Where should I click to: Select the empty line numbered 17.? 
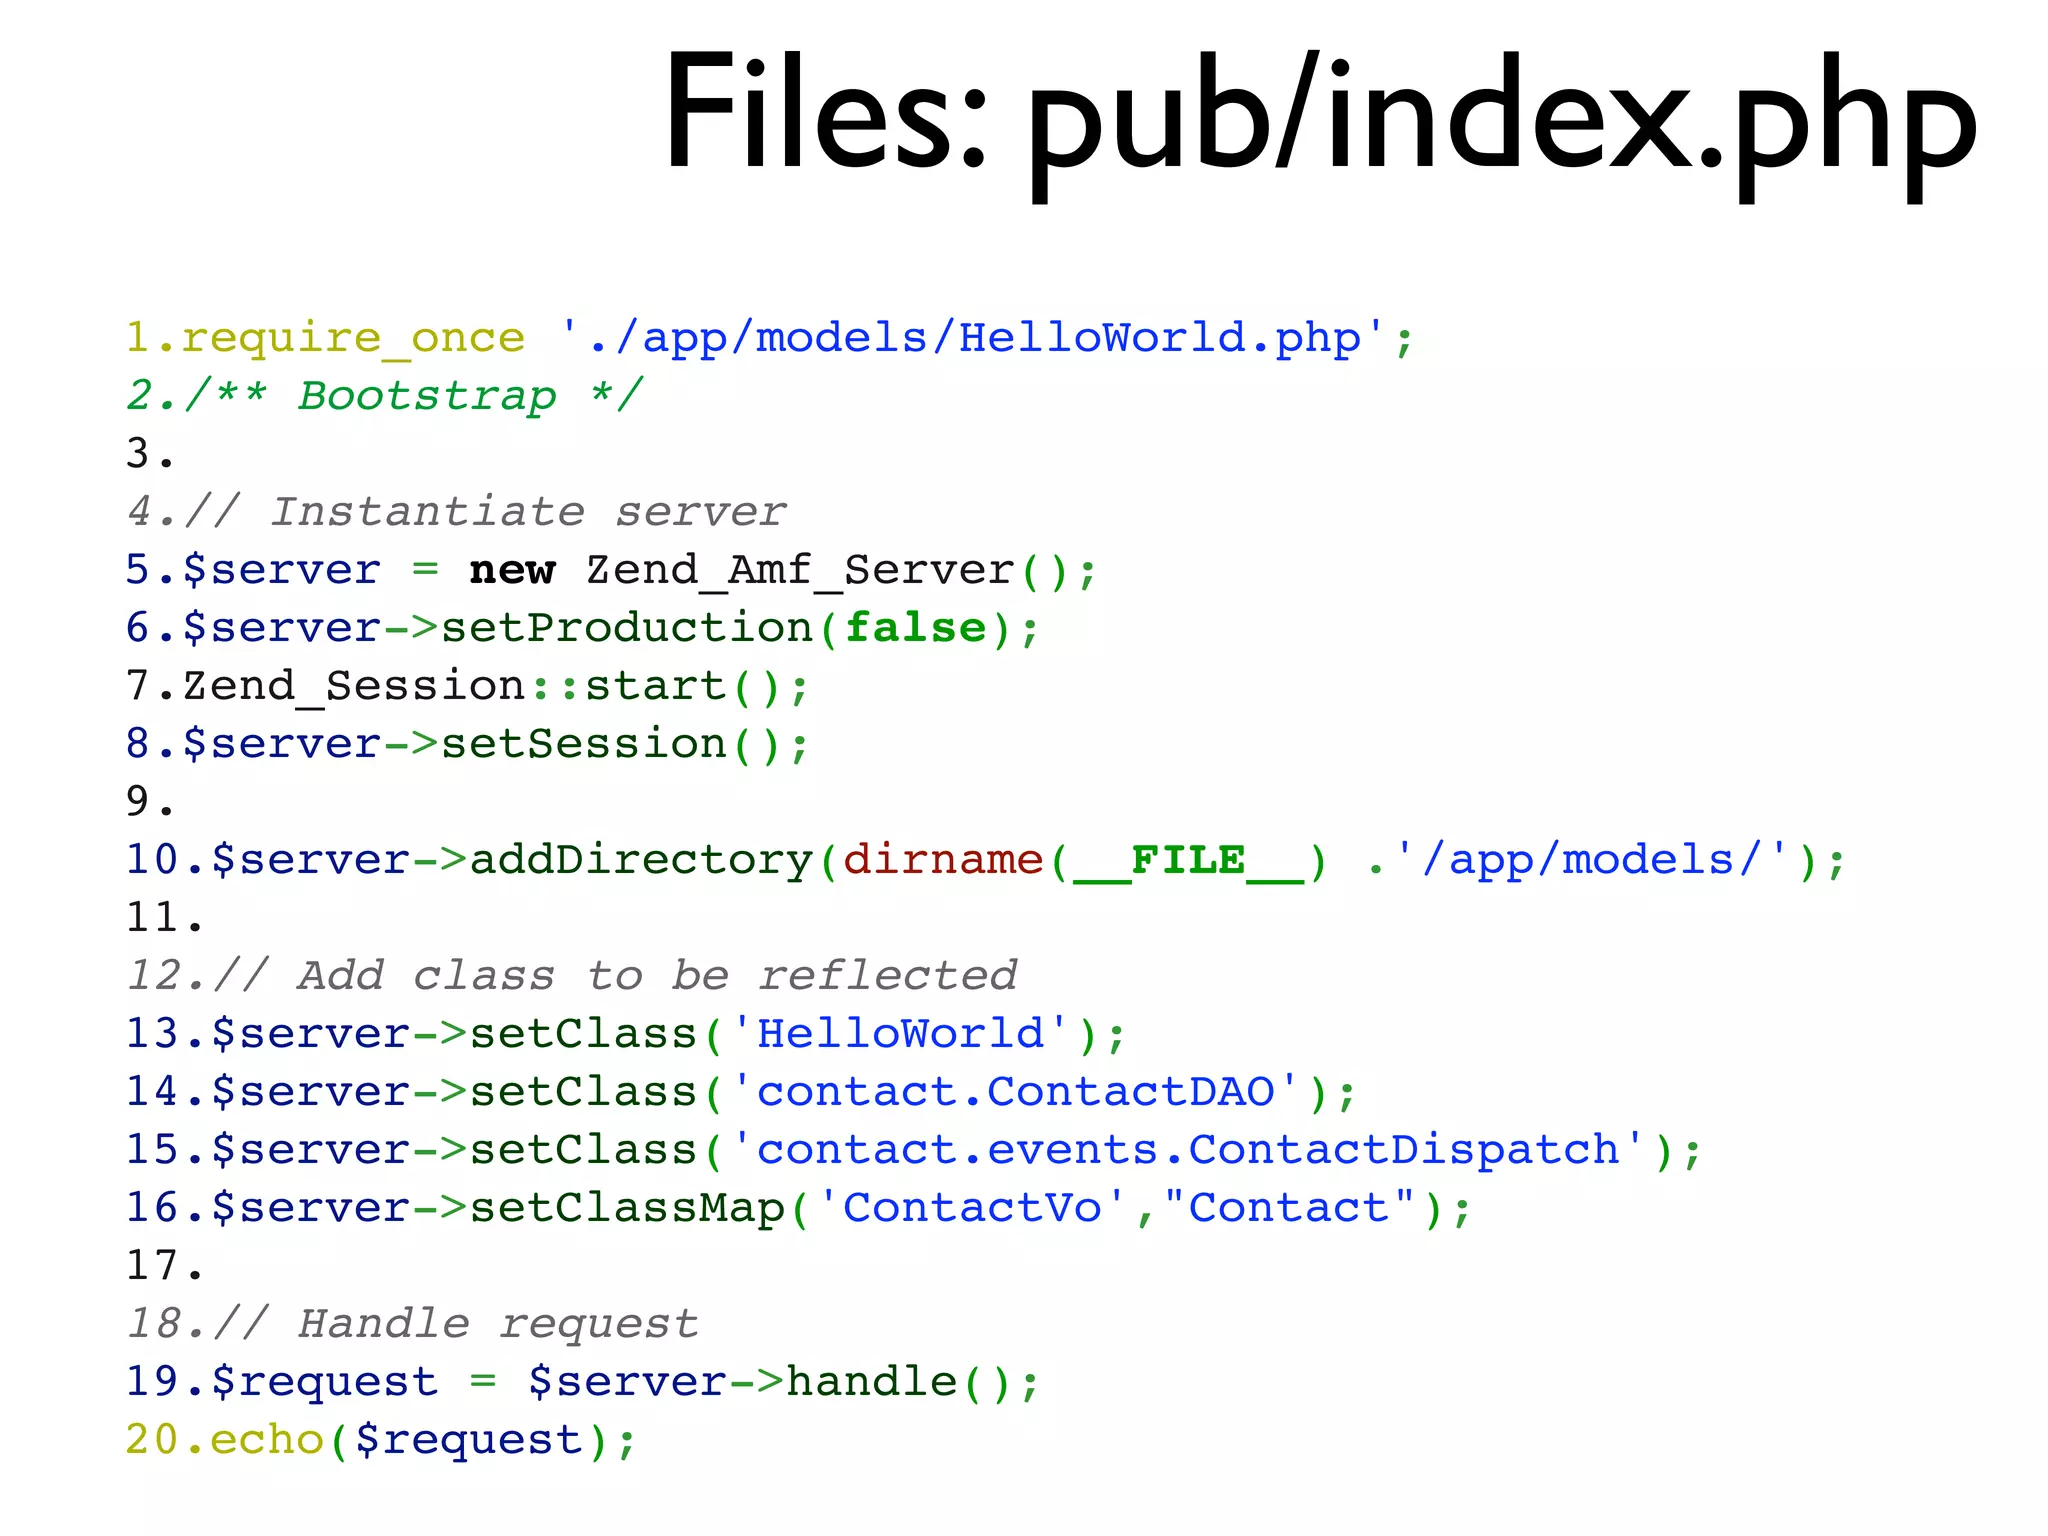pyautogui.click(x=164, y=1266)
